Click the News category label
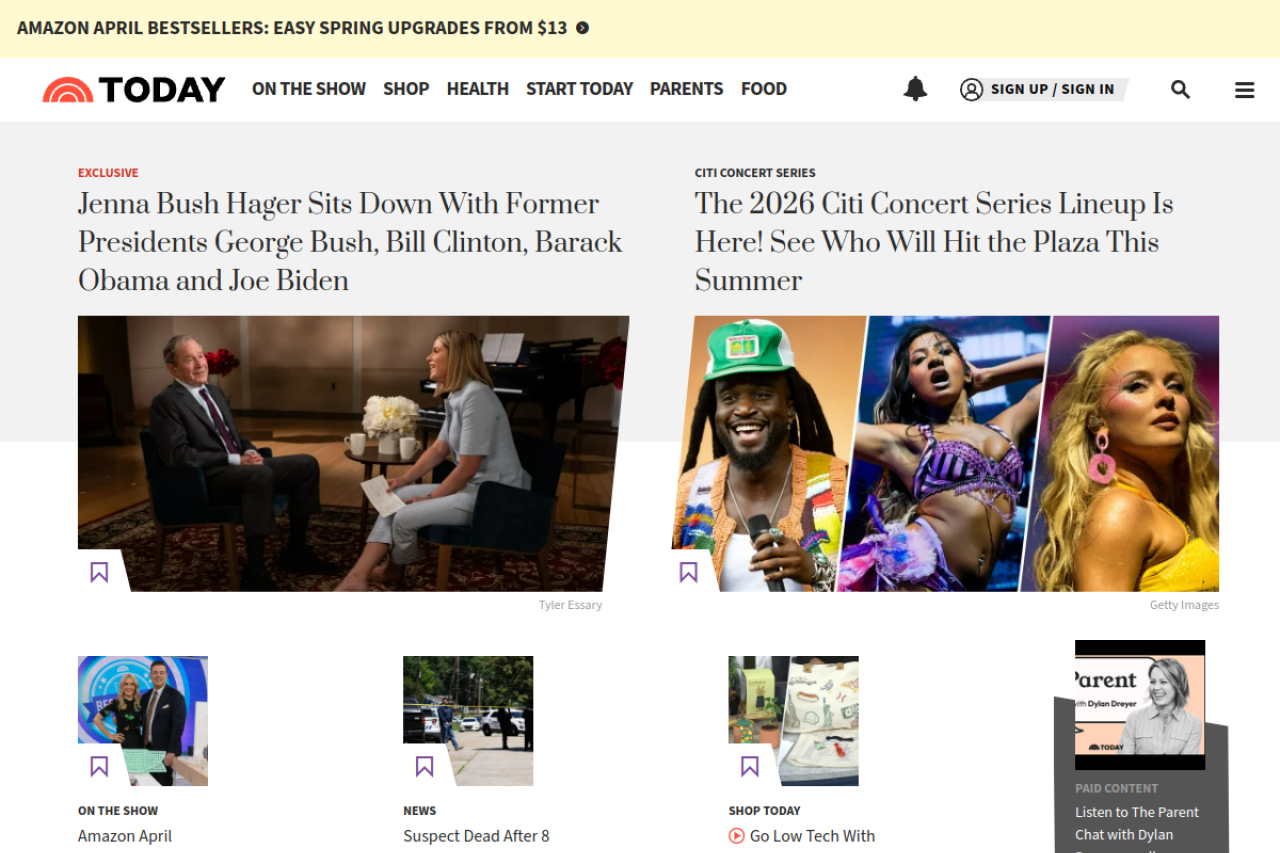Viewport: 1280px width, 853px height. tap(420, 811)
